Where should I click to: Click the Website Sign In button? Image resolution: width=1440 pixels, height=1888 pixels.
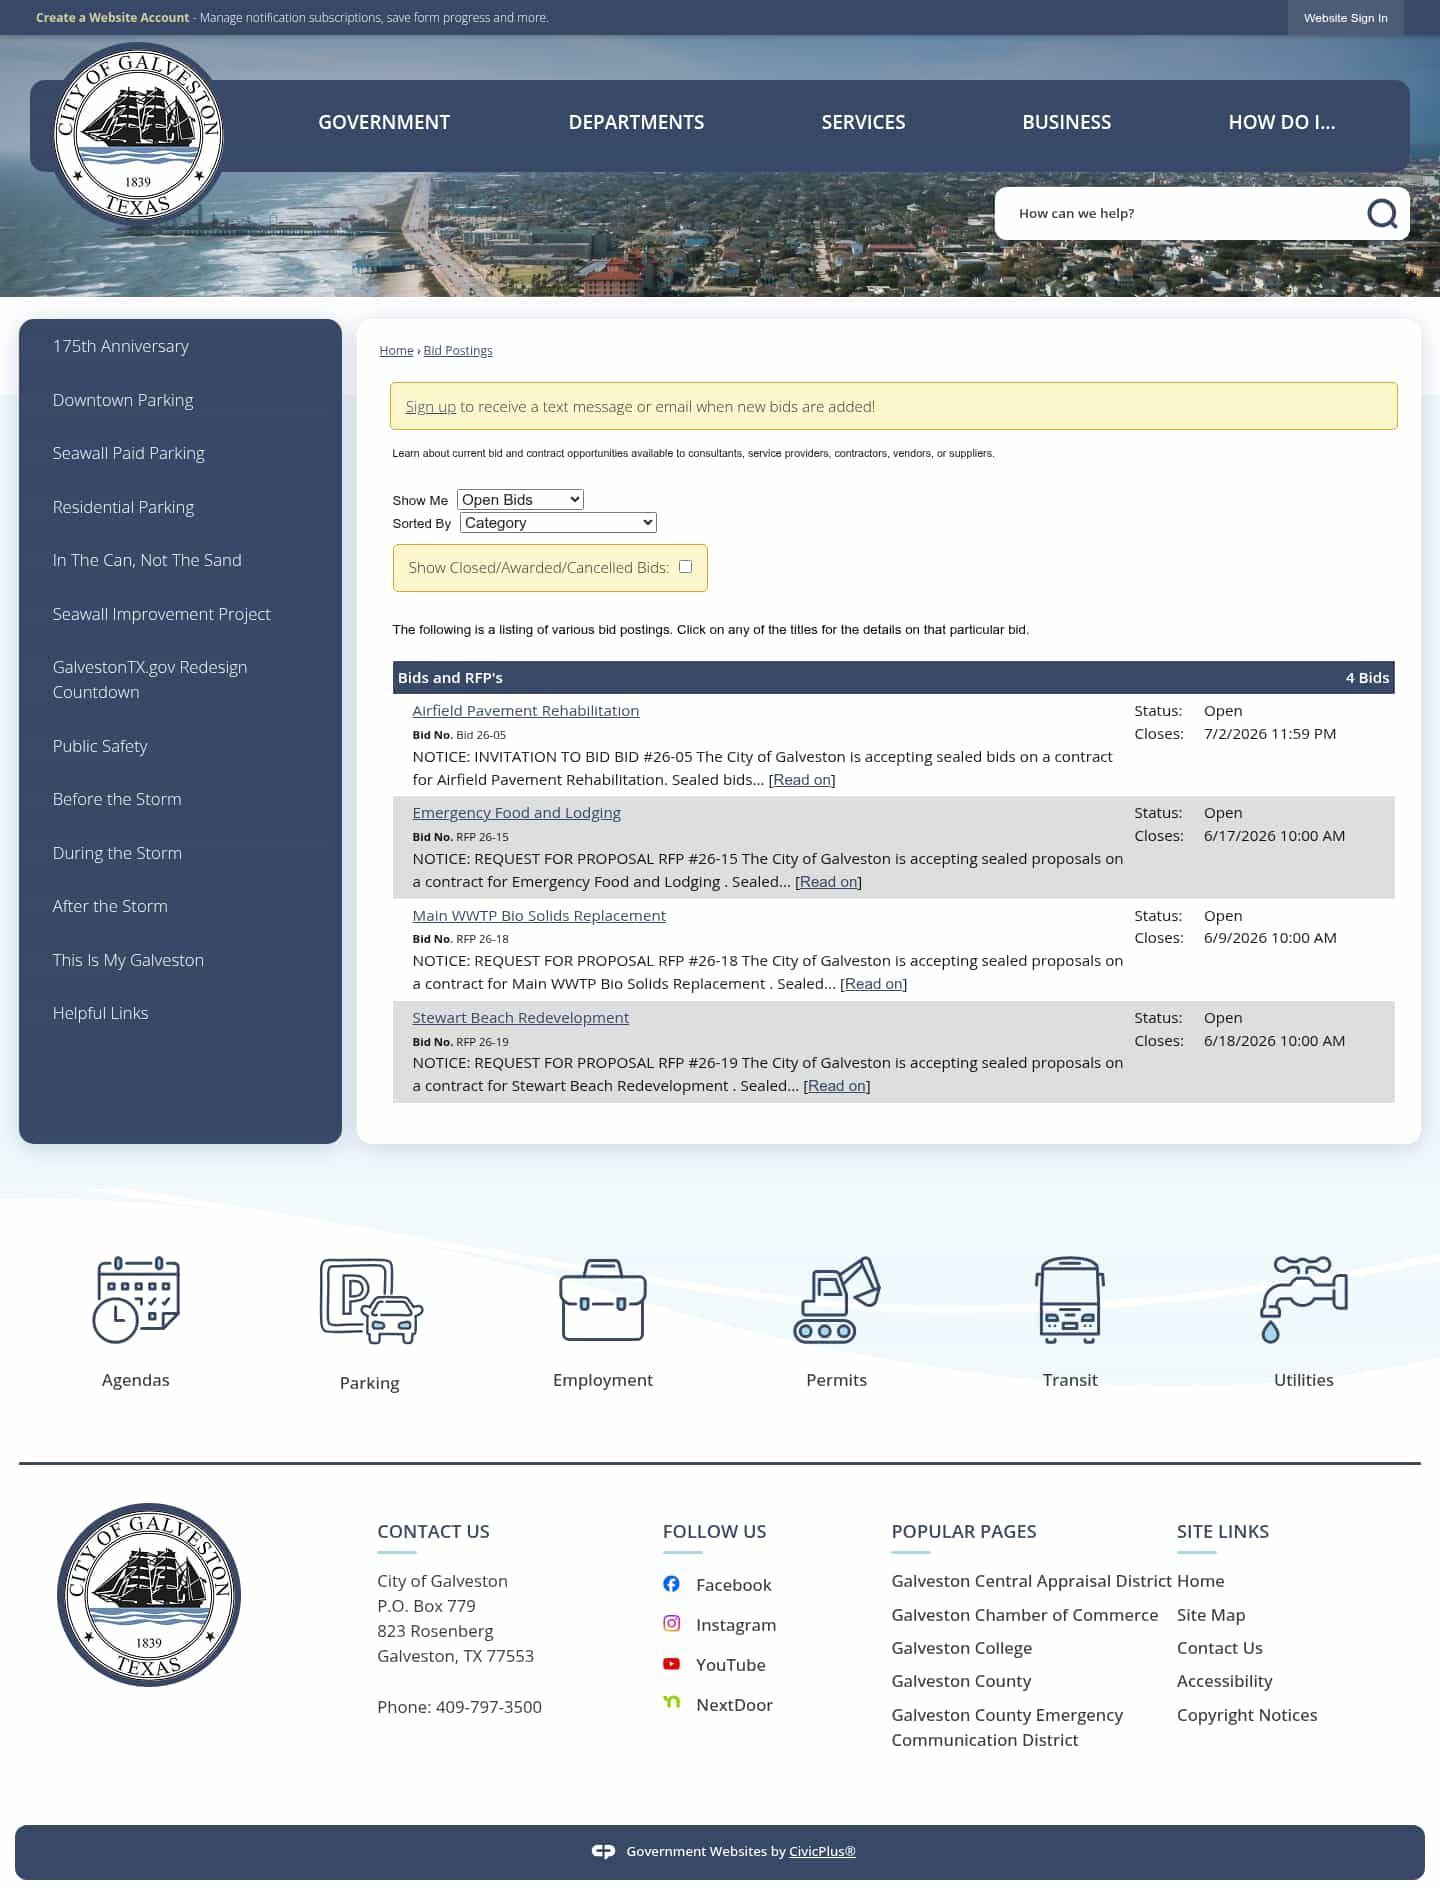1345,18
